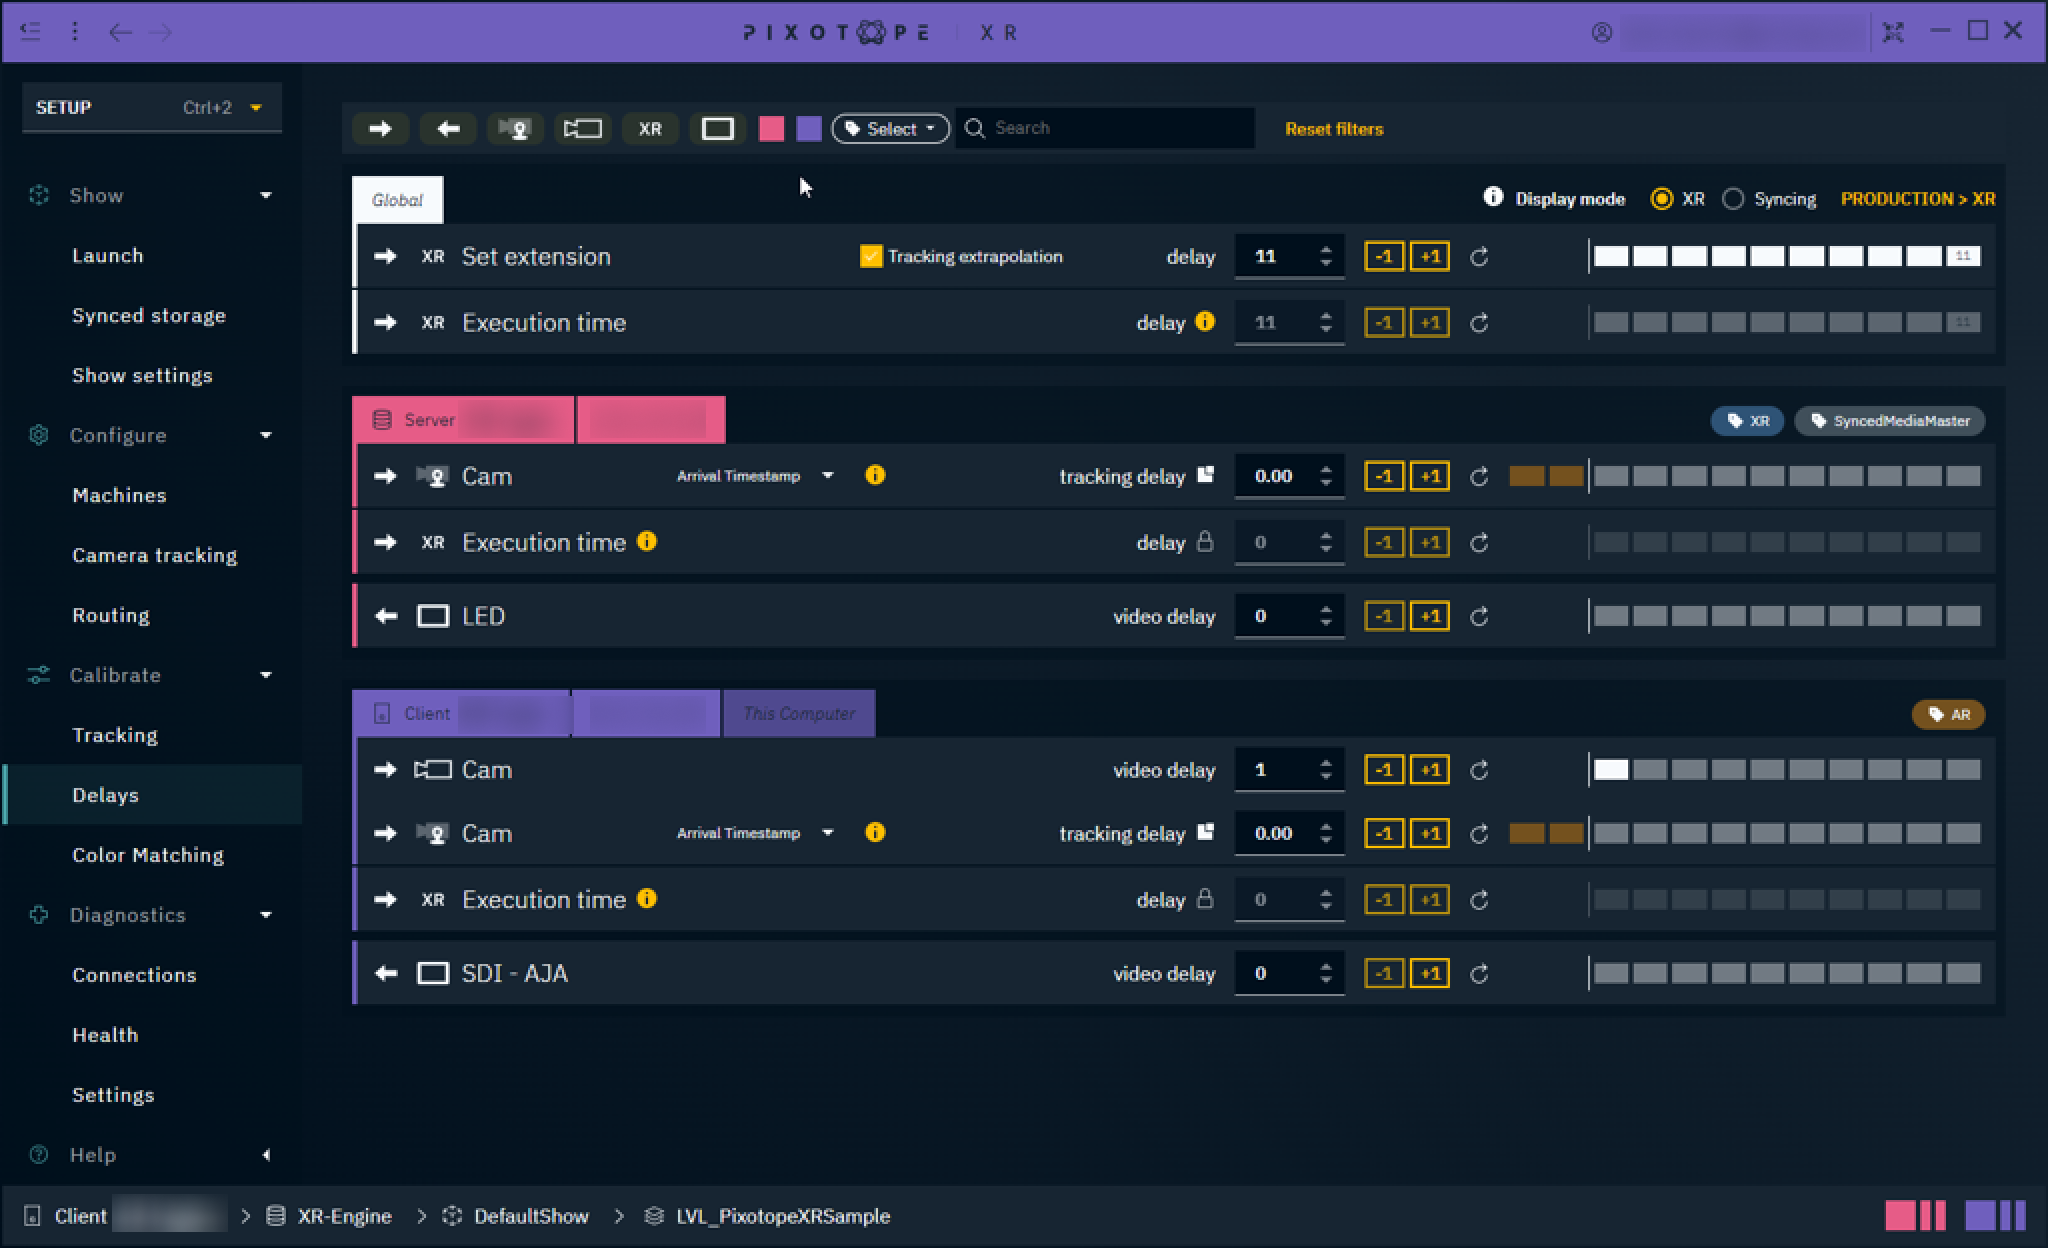Click the Reset filters link
The height and width of the screenshot is (1248, 2048).
[x=1334, y=129]
